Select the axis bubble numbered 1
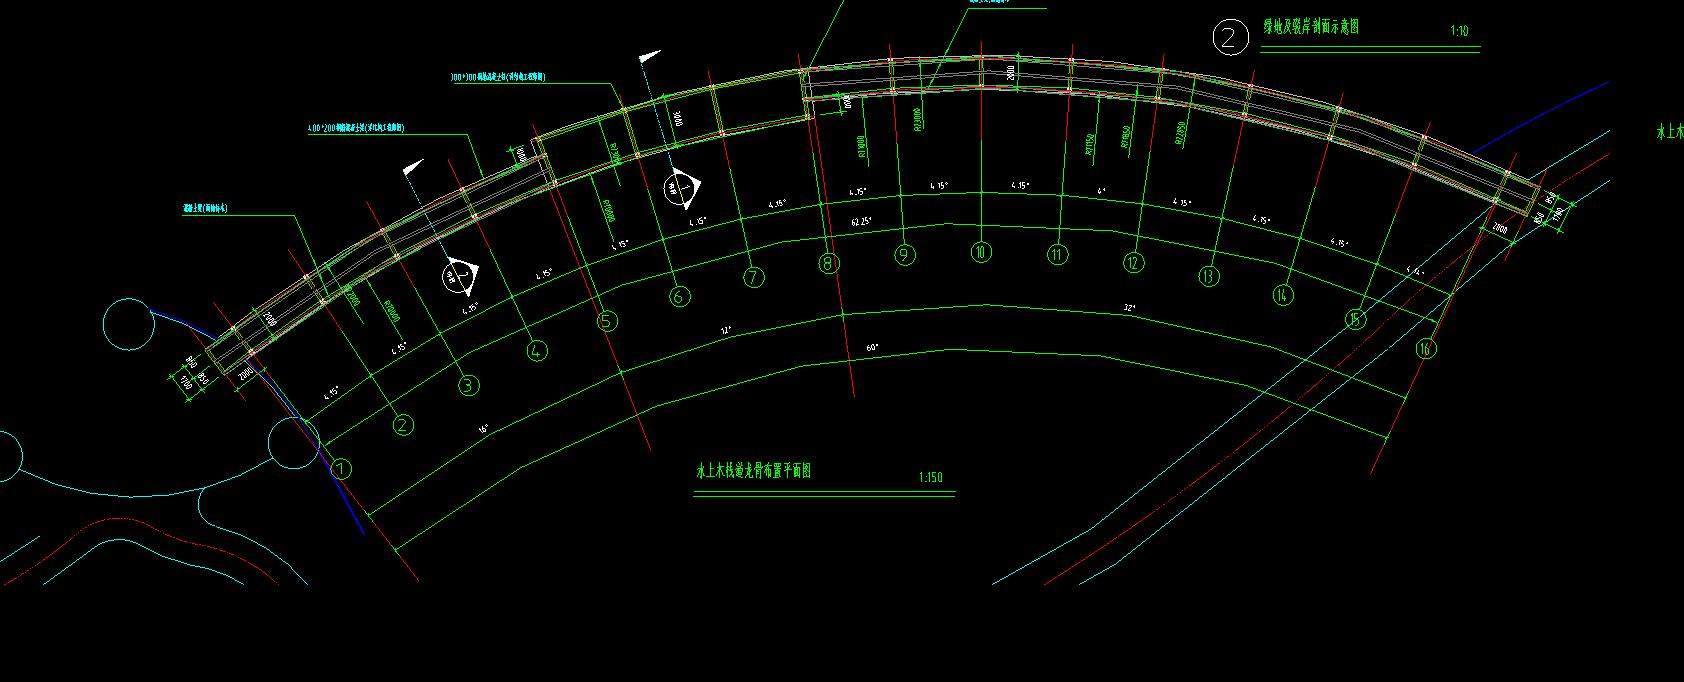 coord(342,468)
